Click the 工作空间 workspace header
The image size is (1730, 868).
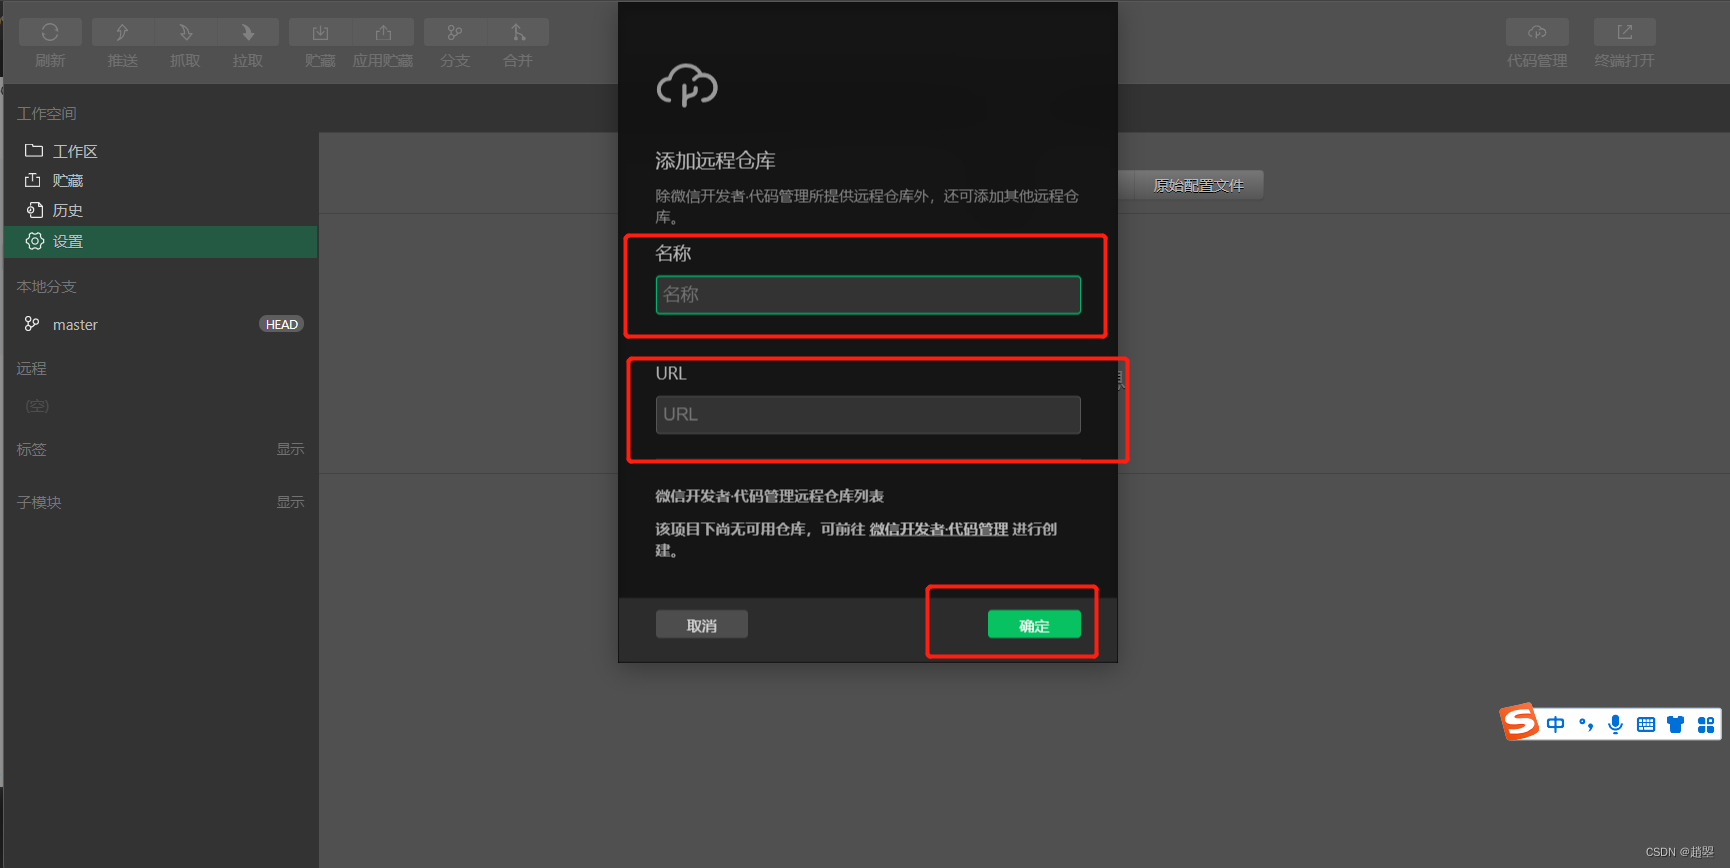(x=46, y=114)
